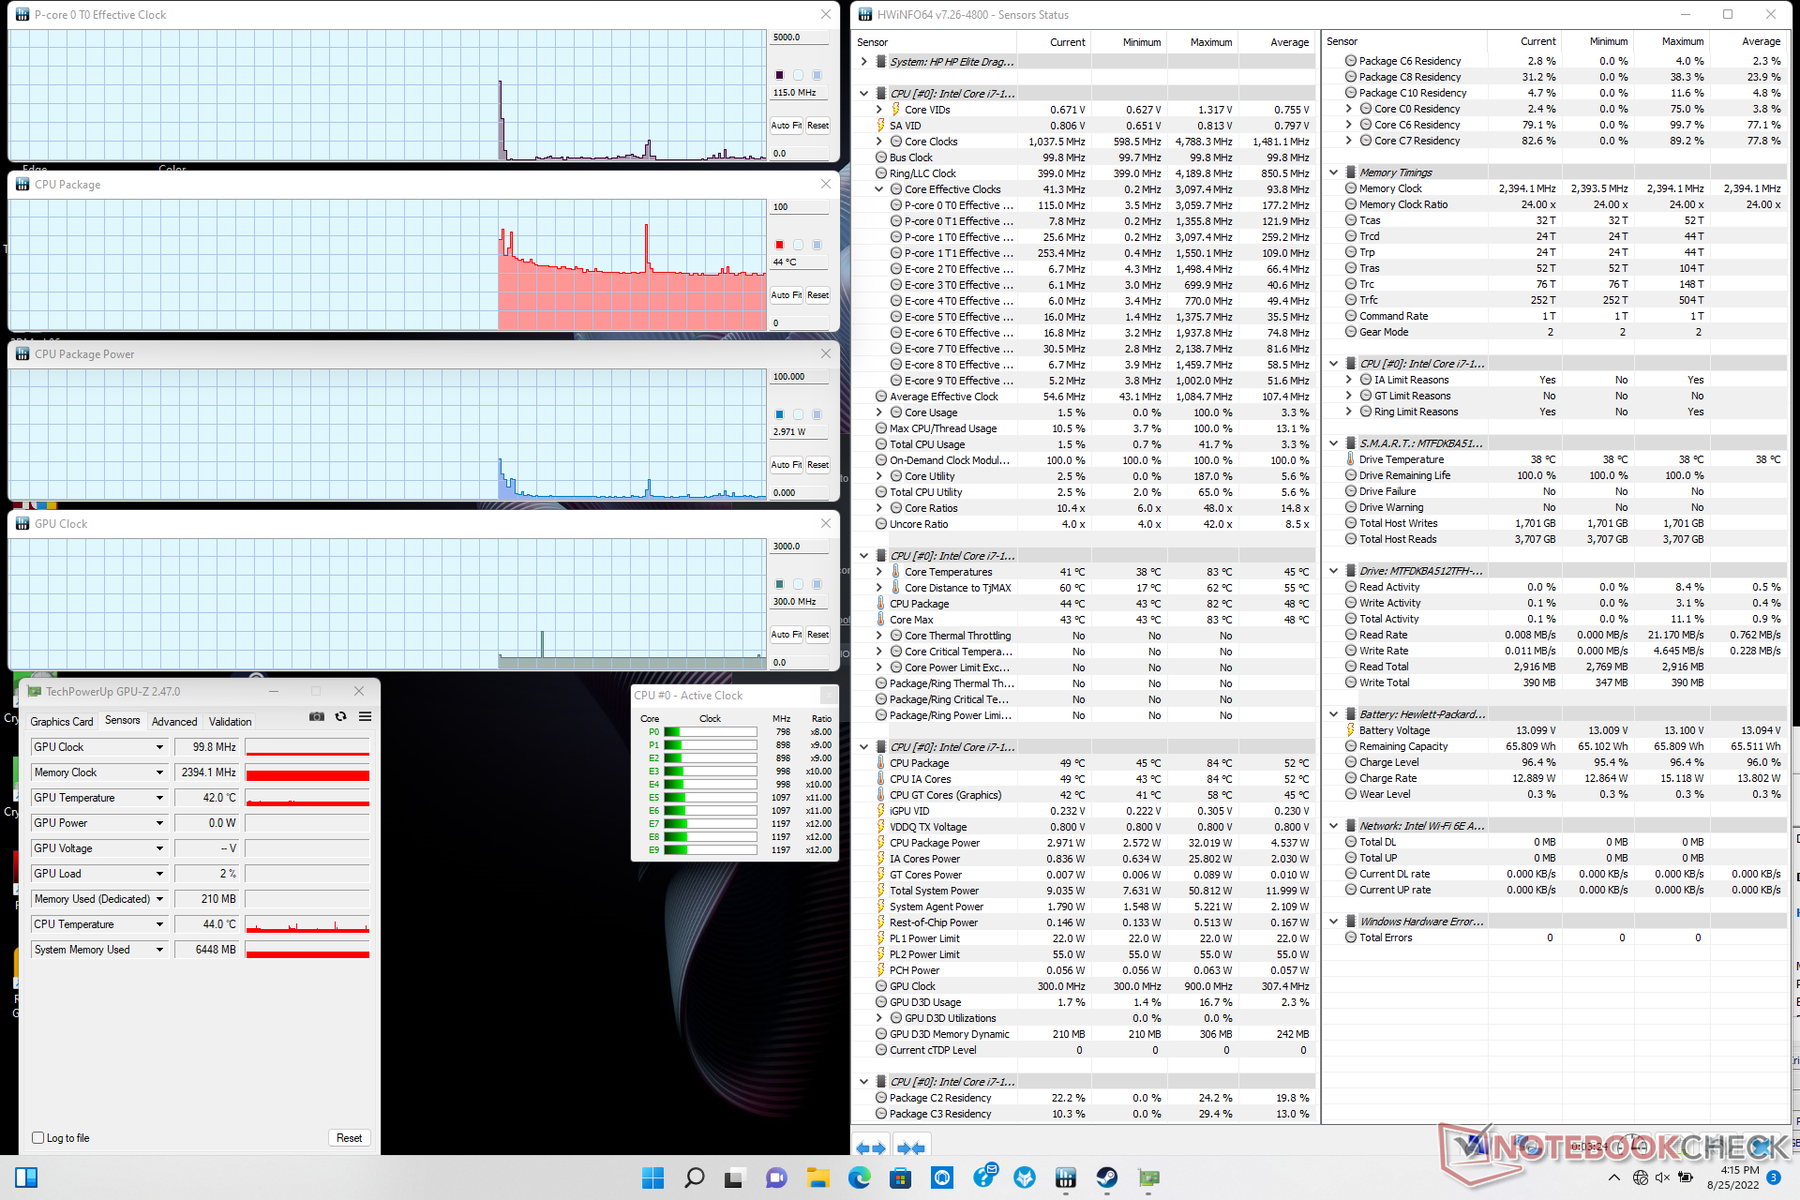This screenshot has height=1200, width=1800.
Task: Click the red color square in CPU Package graph
Action: 780,245
